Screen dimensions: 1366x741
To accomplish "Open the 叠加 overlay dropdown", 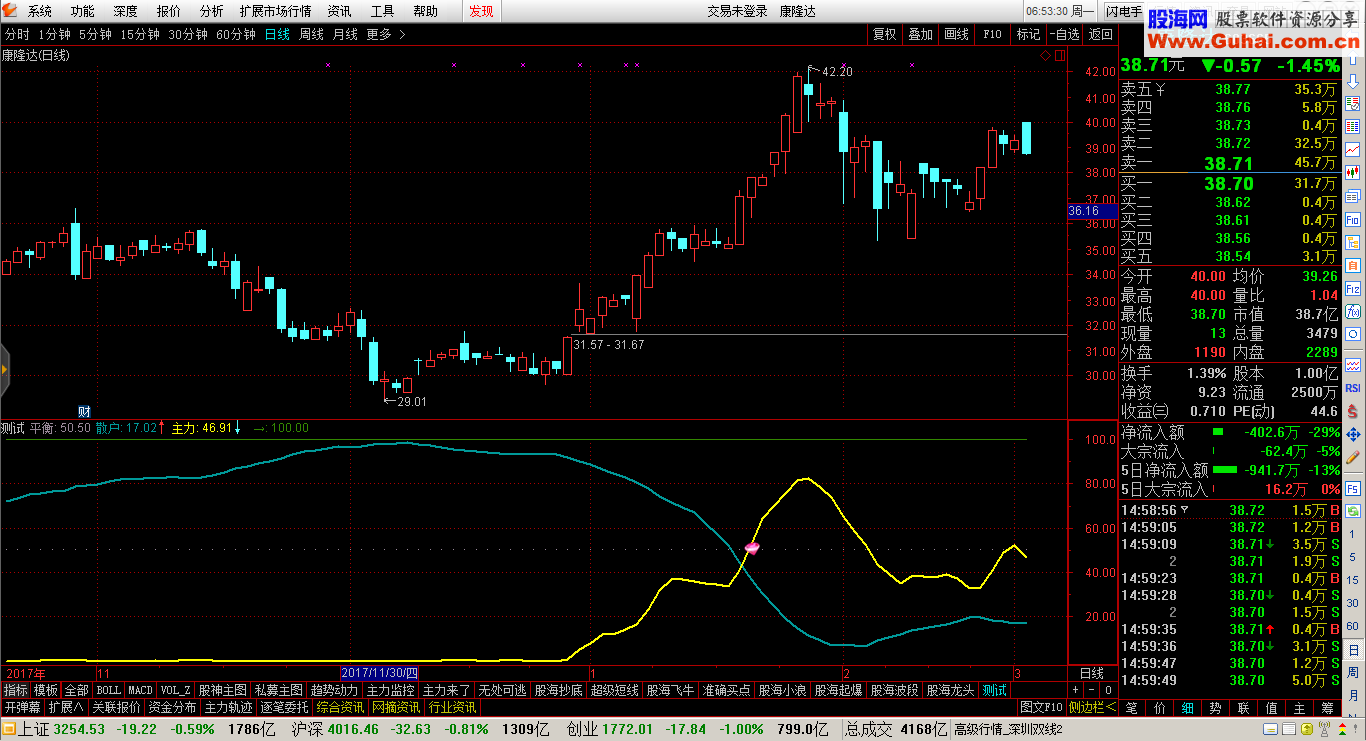I will coord(920,34).
